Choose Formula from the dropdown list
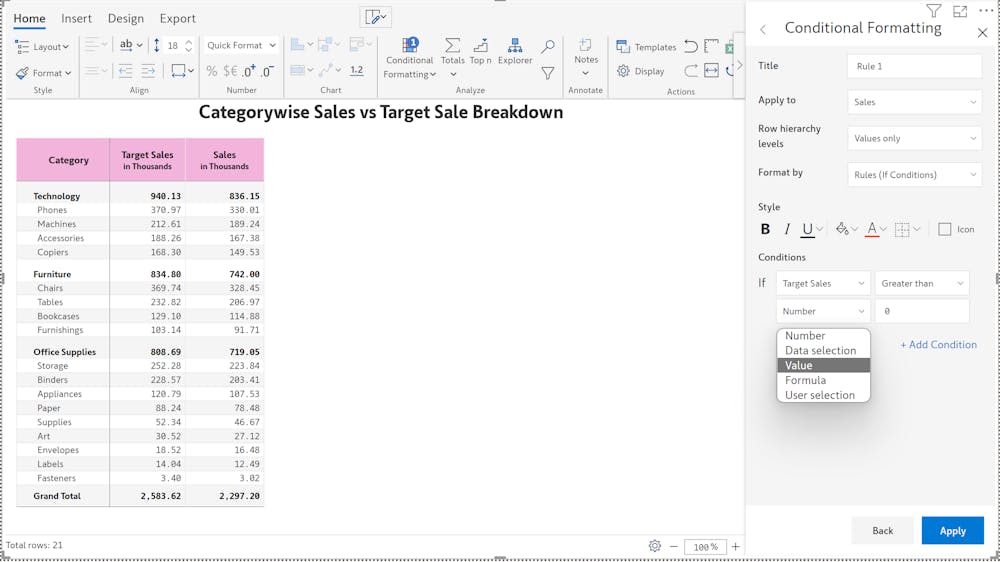The width and height of the screenshot is (1000, 562). click(x=823, y=380)
